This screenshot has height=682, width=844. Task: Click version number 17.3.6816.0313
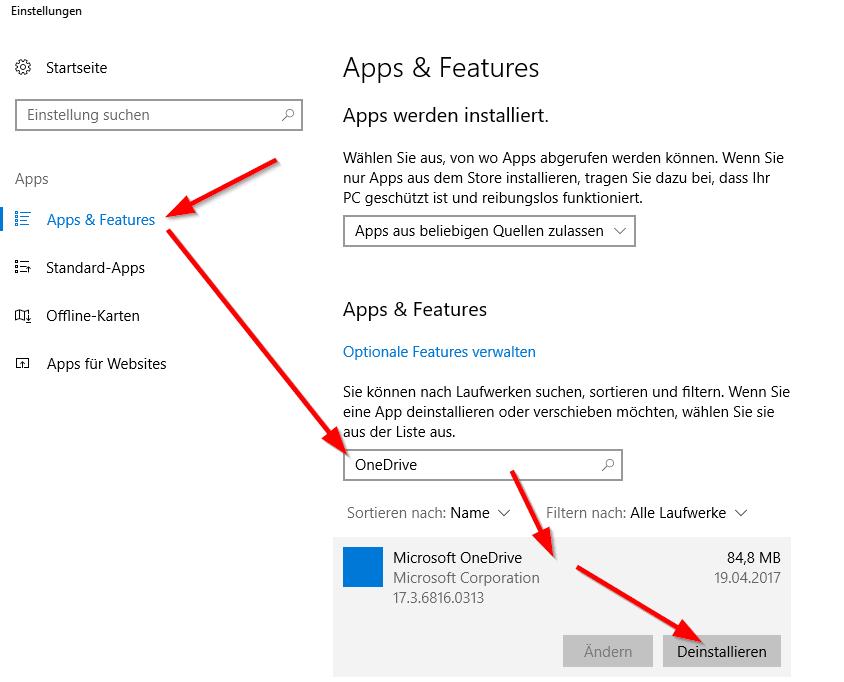click(x=438, y=597)
